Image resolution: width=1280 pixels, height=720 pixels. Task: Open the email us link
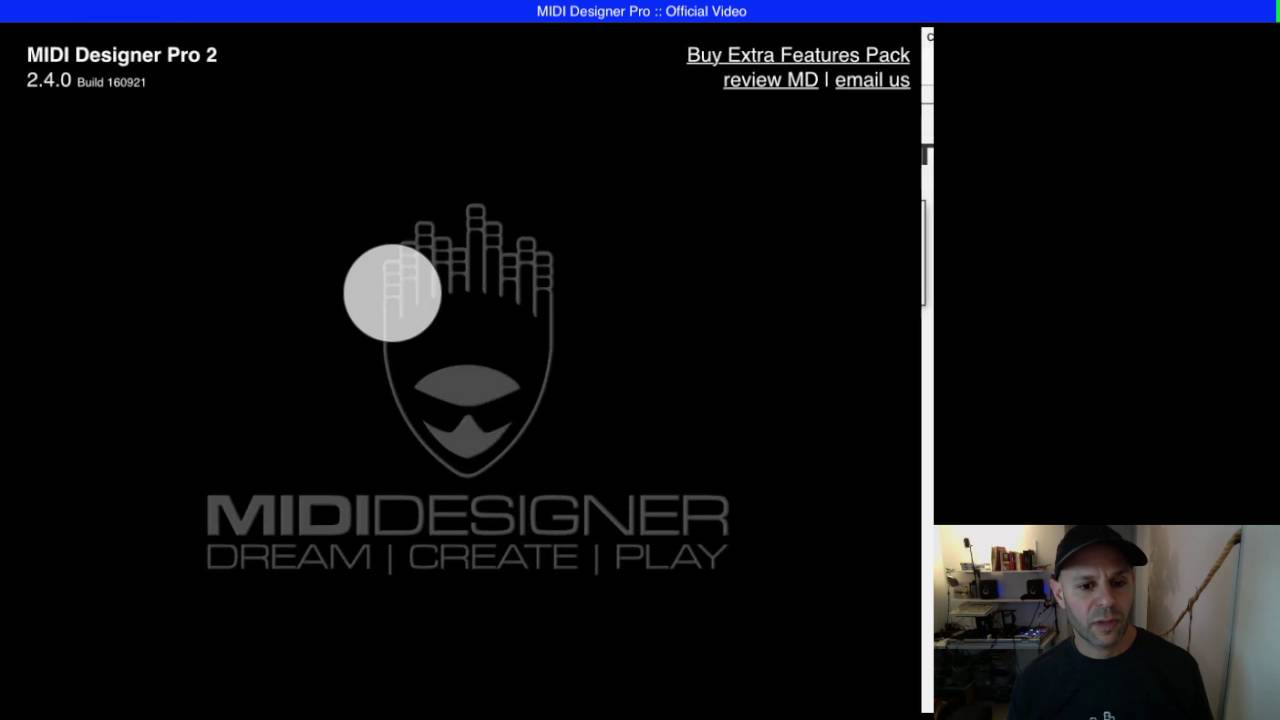[x=872, y=80]
